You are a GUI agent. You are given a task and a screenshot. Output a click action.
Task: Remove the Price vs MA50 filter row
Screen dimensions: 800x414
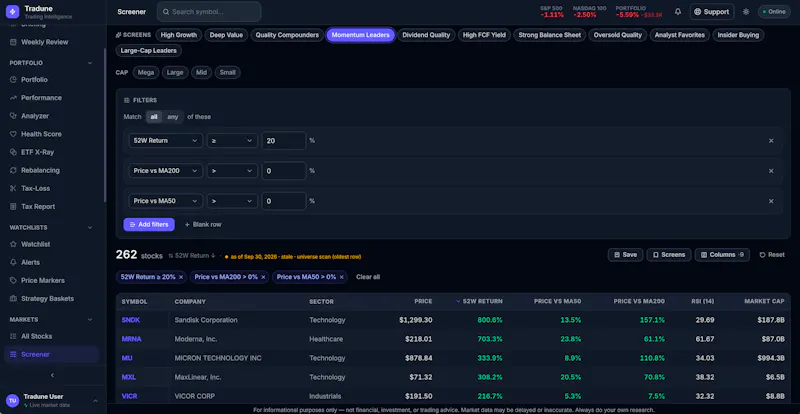(x=771, y=201)
